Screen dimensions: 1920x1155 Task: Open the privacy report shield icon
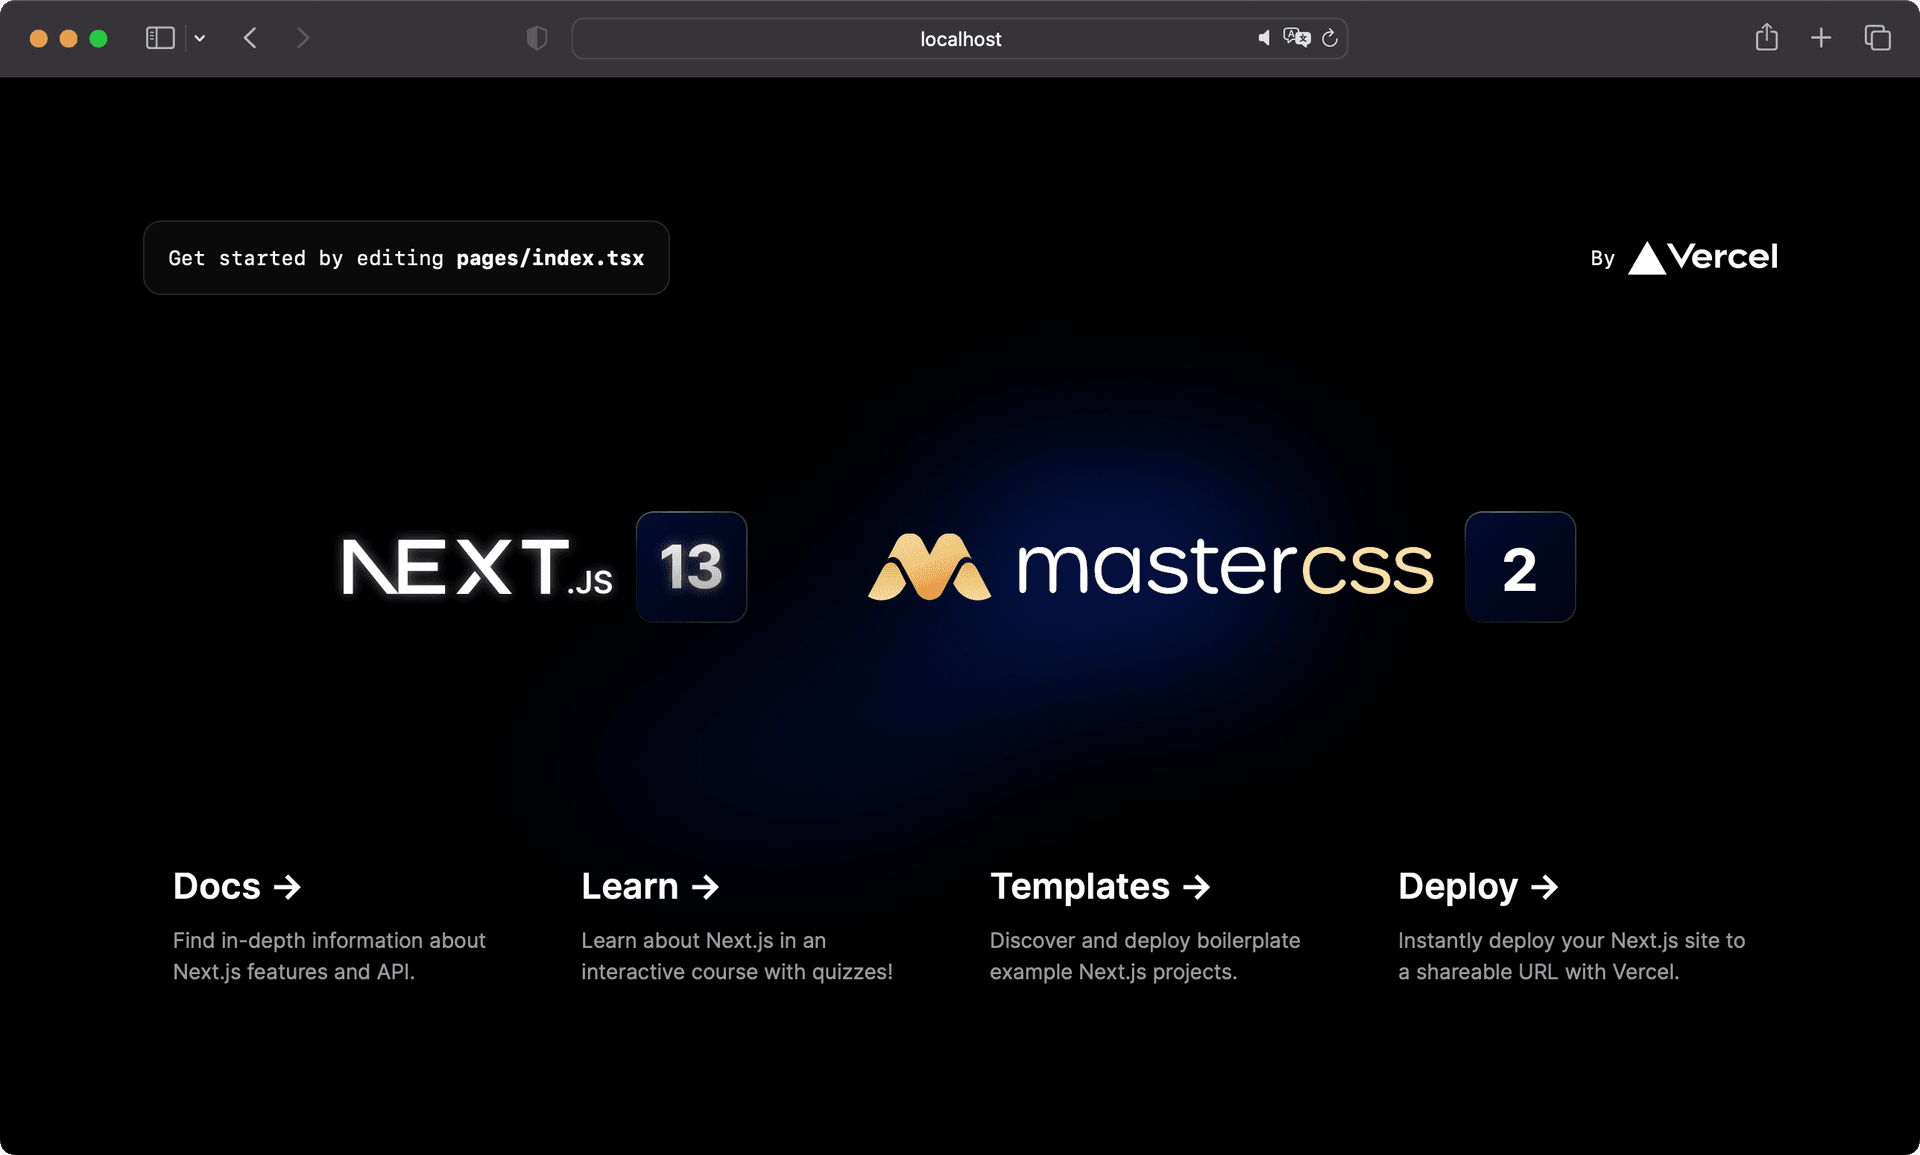[537, 38]
